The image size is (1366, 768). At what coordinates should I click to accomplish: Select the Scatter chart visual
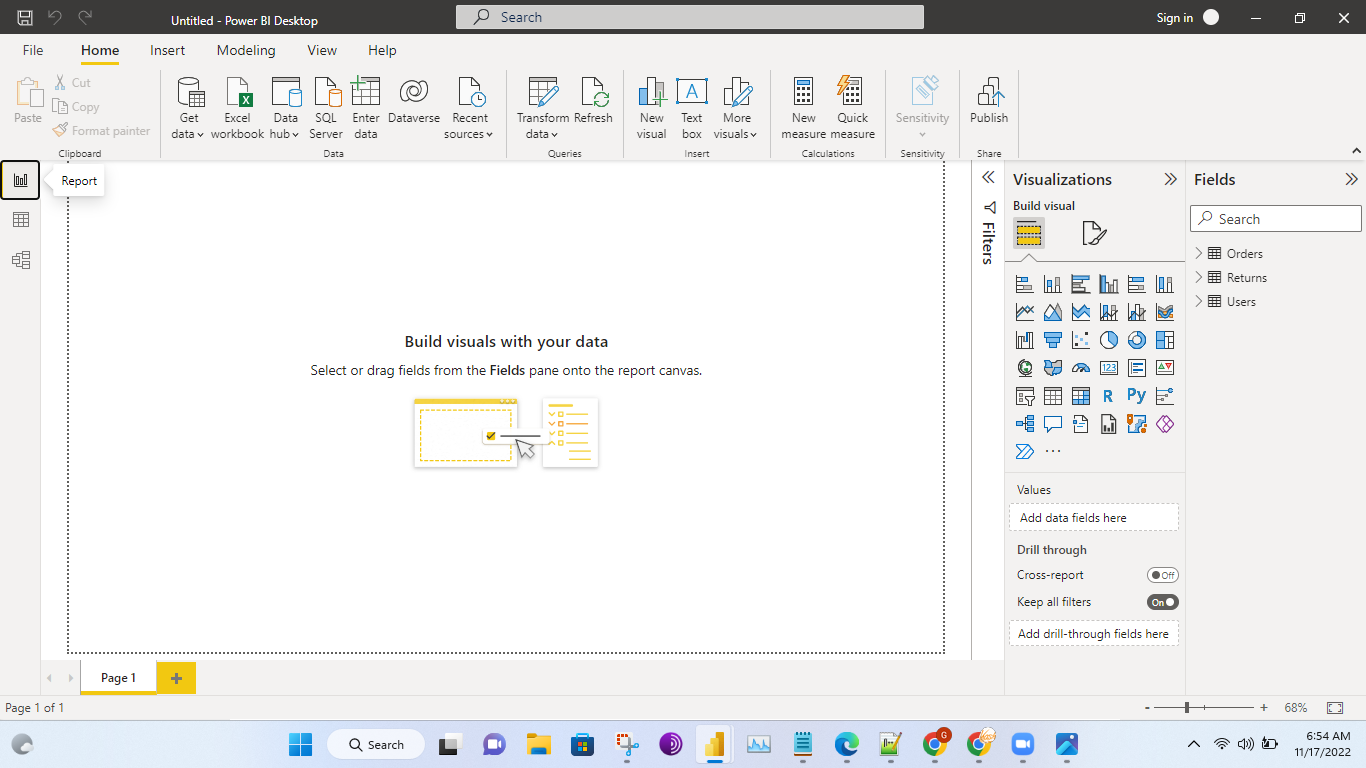click(x=1080, y=341)
